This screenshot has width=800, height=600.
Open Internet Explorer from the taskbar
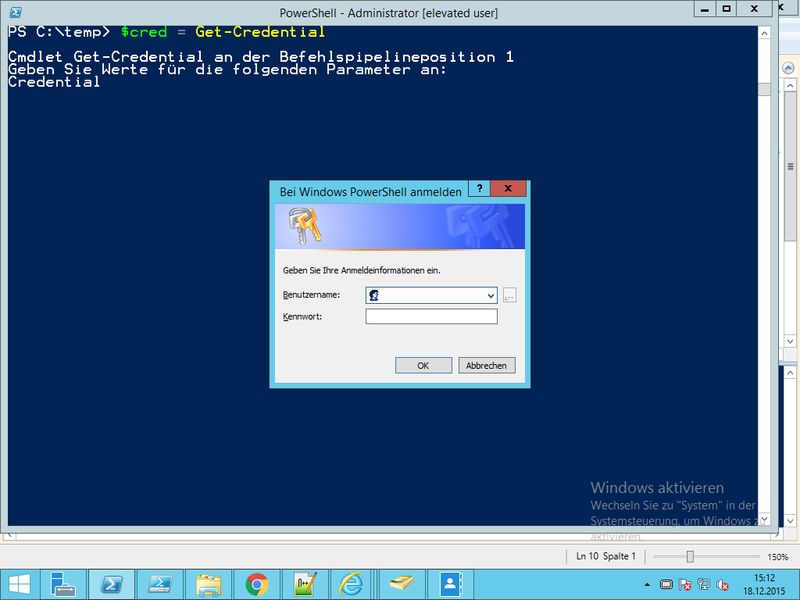tap(352, 585)
